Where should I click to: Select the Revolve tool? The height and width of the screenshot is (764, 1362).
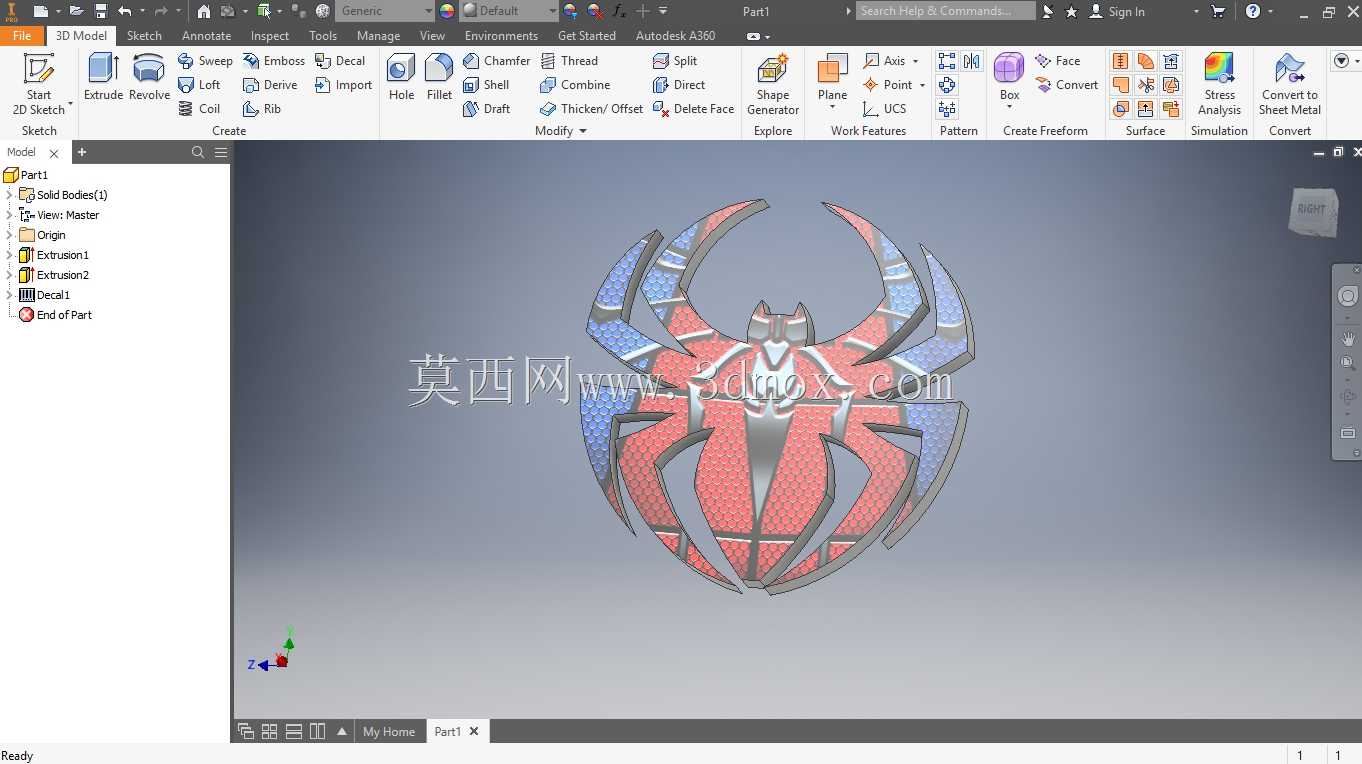coord(149,78)
